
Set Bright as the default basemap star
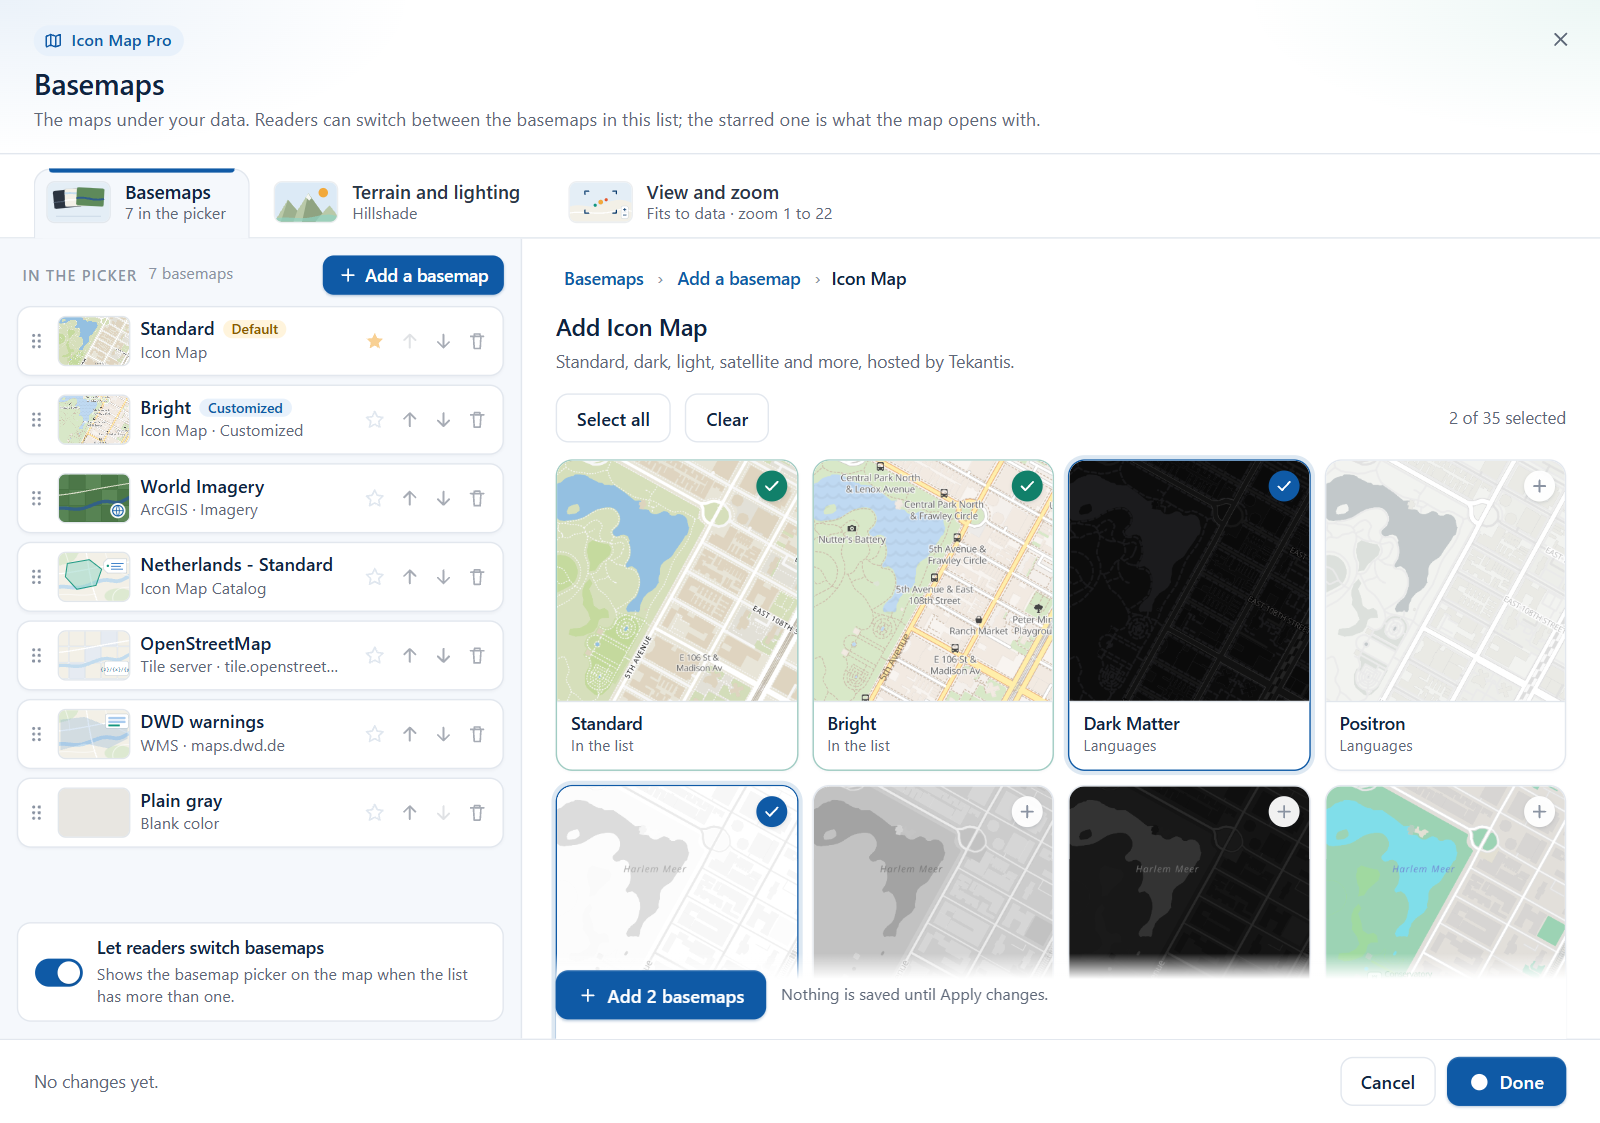(x=375, y=420)
